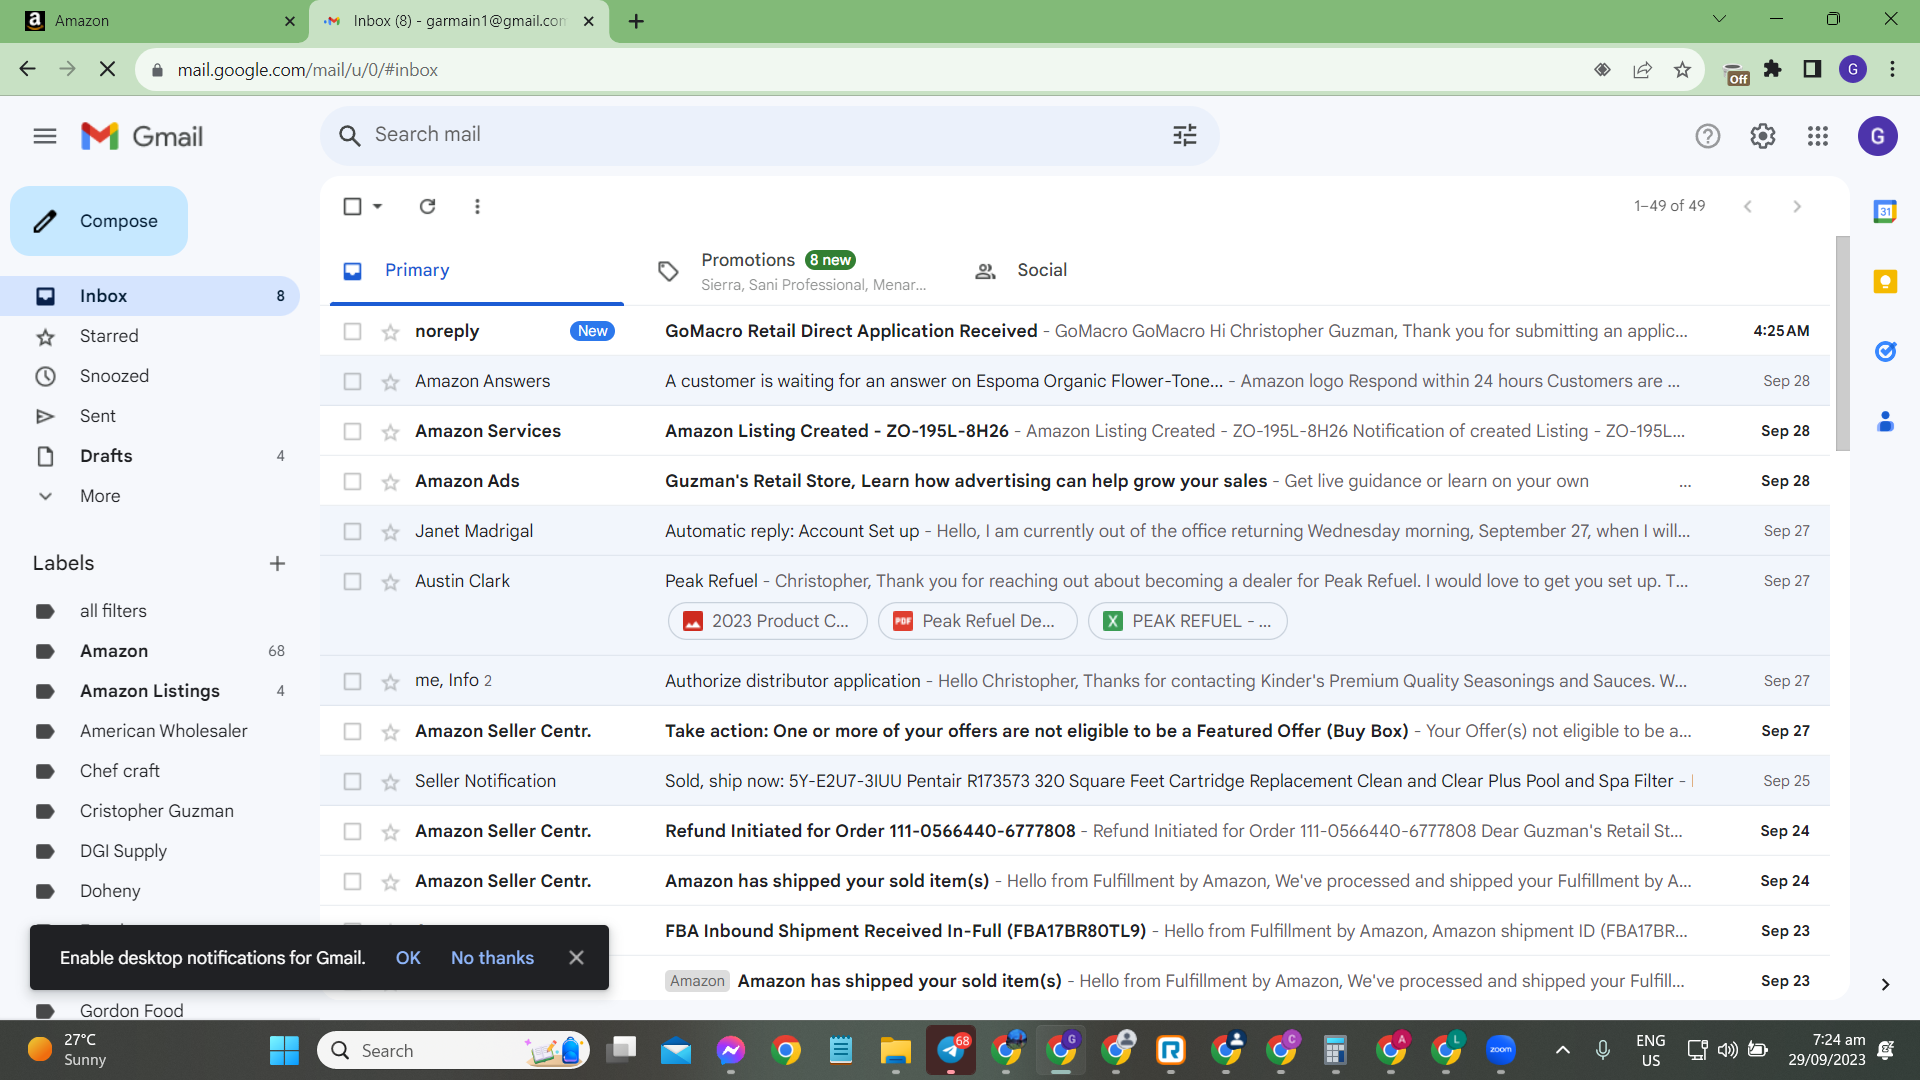Open the American Wholesaler label
This screenshot has width=1920, height=1080.
point(164,731)
